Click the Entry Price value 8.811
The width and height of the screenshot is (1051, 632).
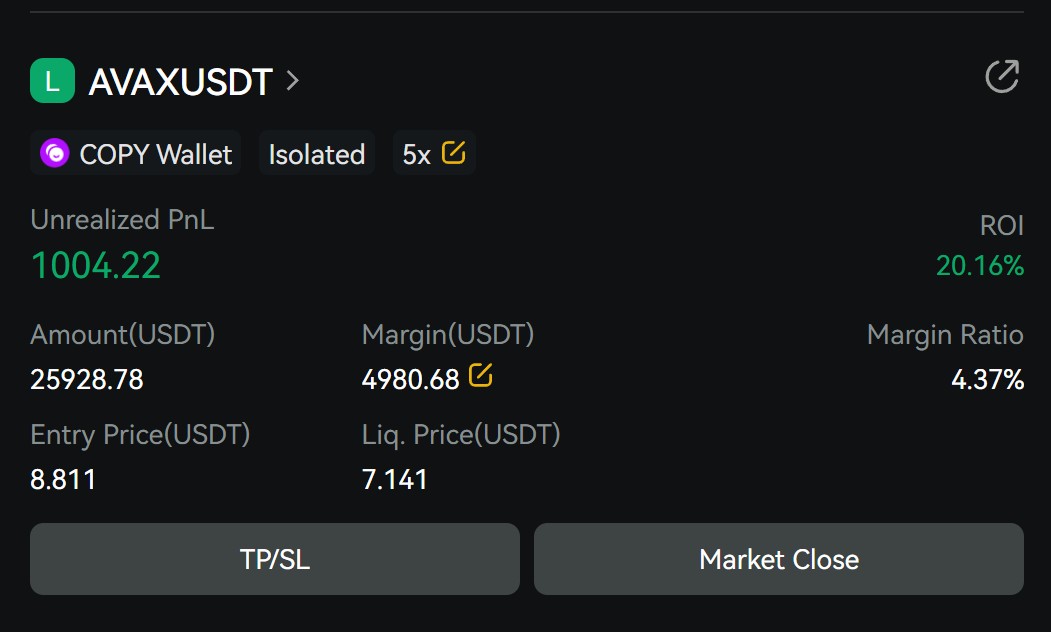point(63,480)
